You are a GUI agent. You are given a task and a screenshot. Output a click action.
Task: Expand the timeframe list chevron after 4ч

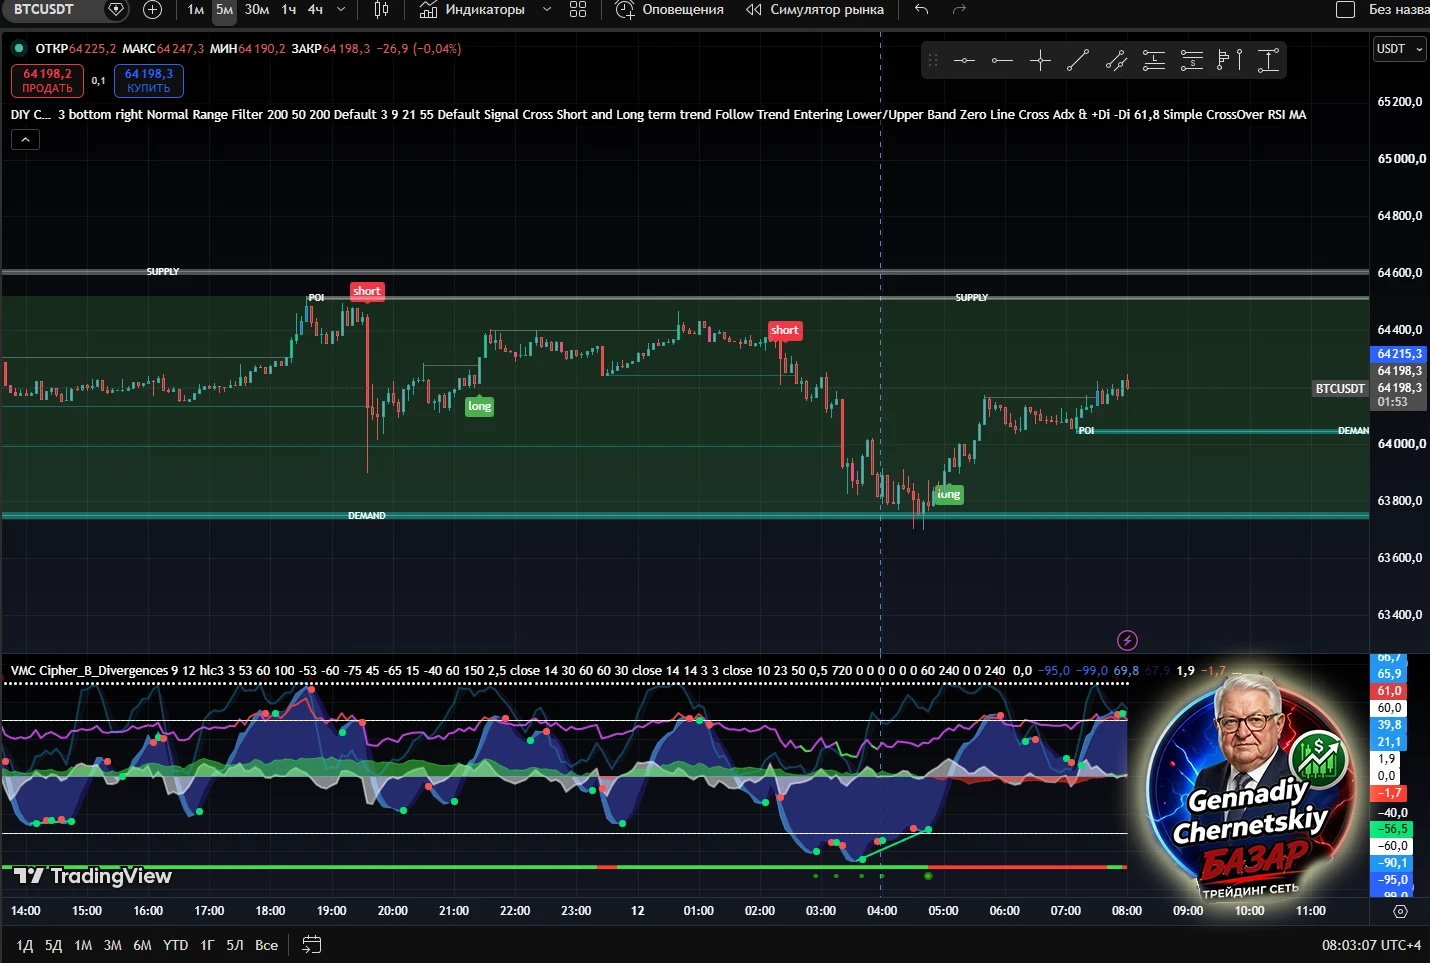(x=341, y=10)
